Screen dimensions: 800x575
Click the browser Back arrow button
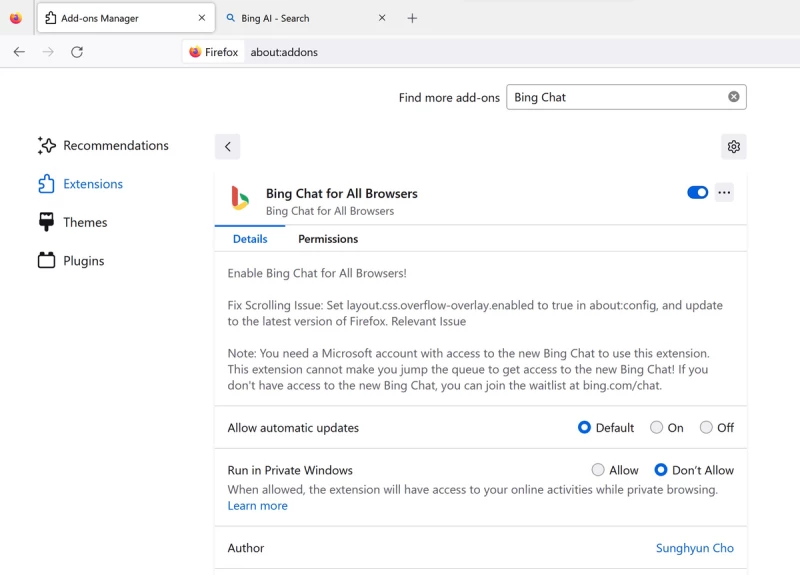coord(19,52)
